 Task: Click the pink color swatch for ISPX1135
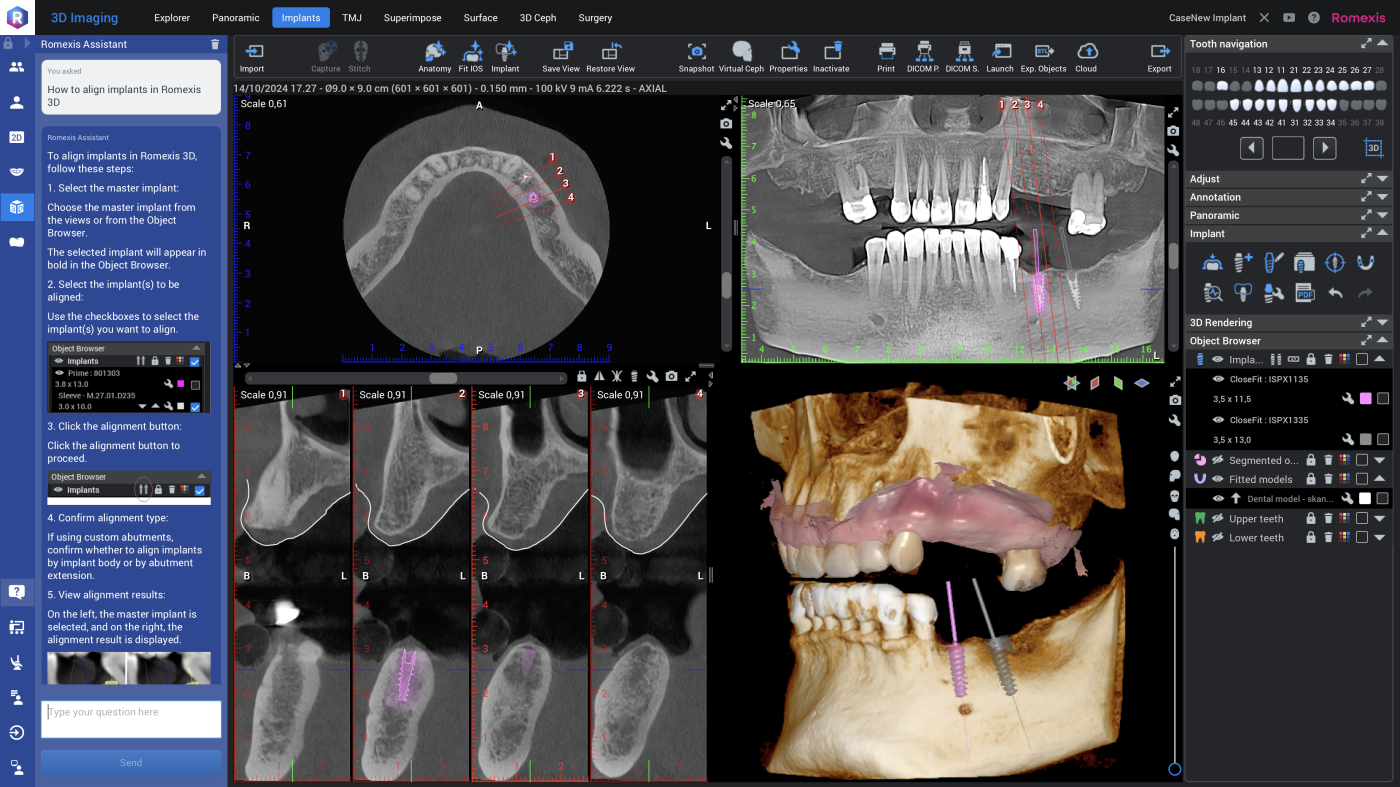click(x=1365, y=398)
